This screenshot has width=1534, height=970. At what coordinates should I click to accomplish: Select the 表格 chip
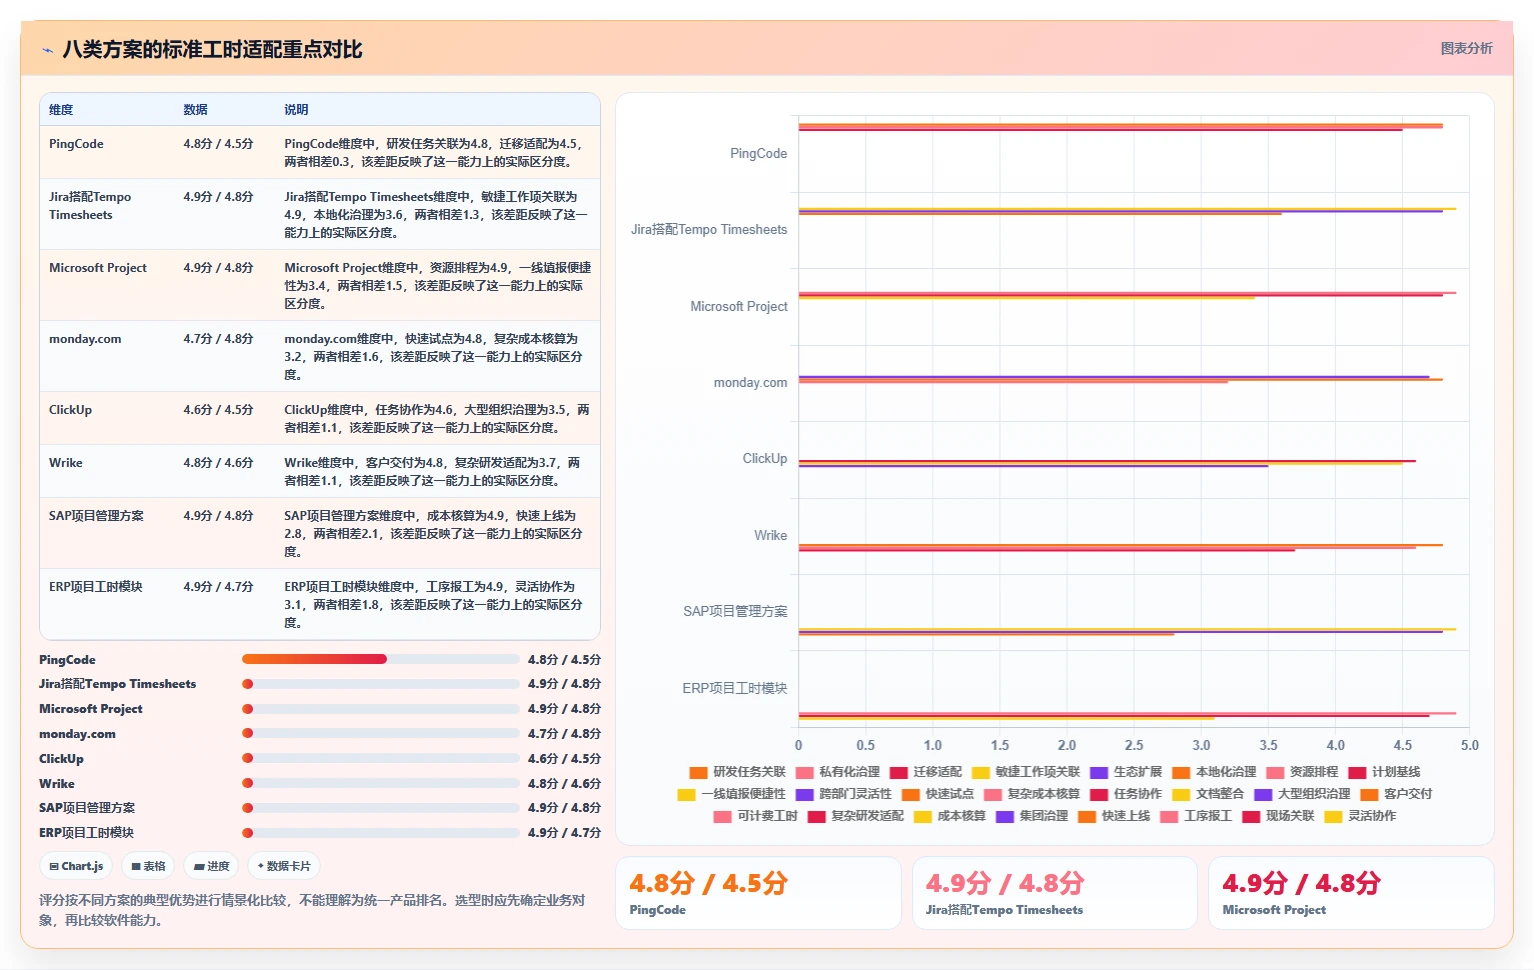tap(148, 866)
